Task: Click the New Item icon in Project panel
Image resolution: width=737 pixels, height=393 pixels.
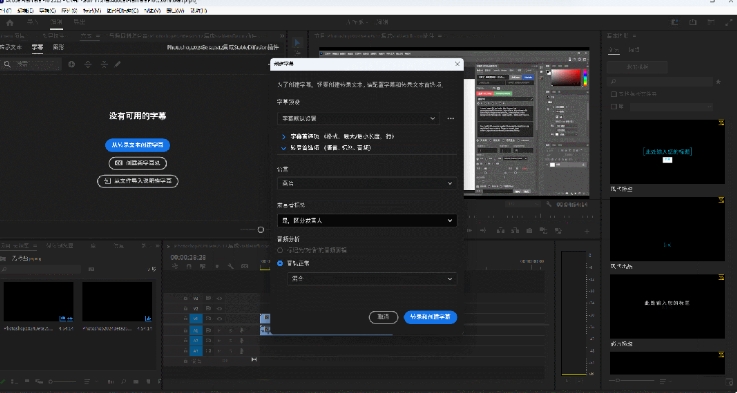Action: (x=148, y=382)
